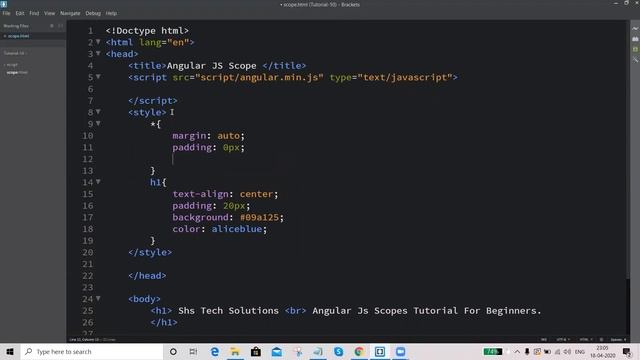
Task: Click the volume speaker tray icon
Action: [567, 351]
